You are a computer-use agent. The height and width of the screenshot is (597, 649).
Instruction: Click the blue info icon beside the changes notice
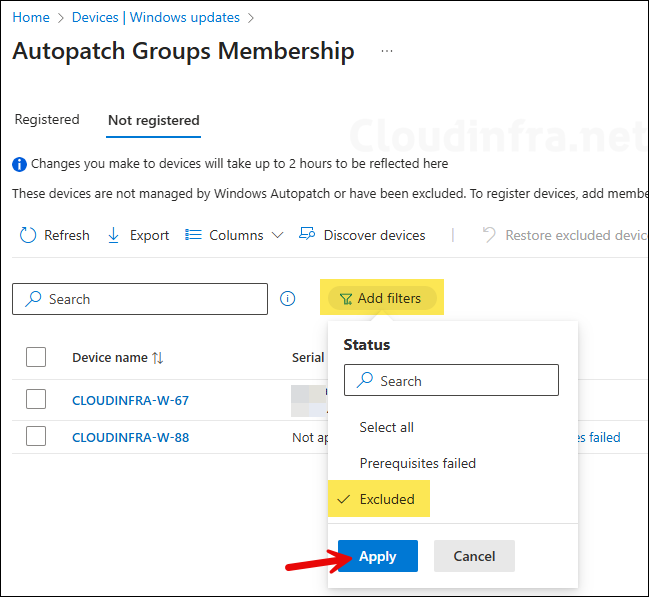(19, 164)
